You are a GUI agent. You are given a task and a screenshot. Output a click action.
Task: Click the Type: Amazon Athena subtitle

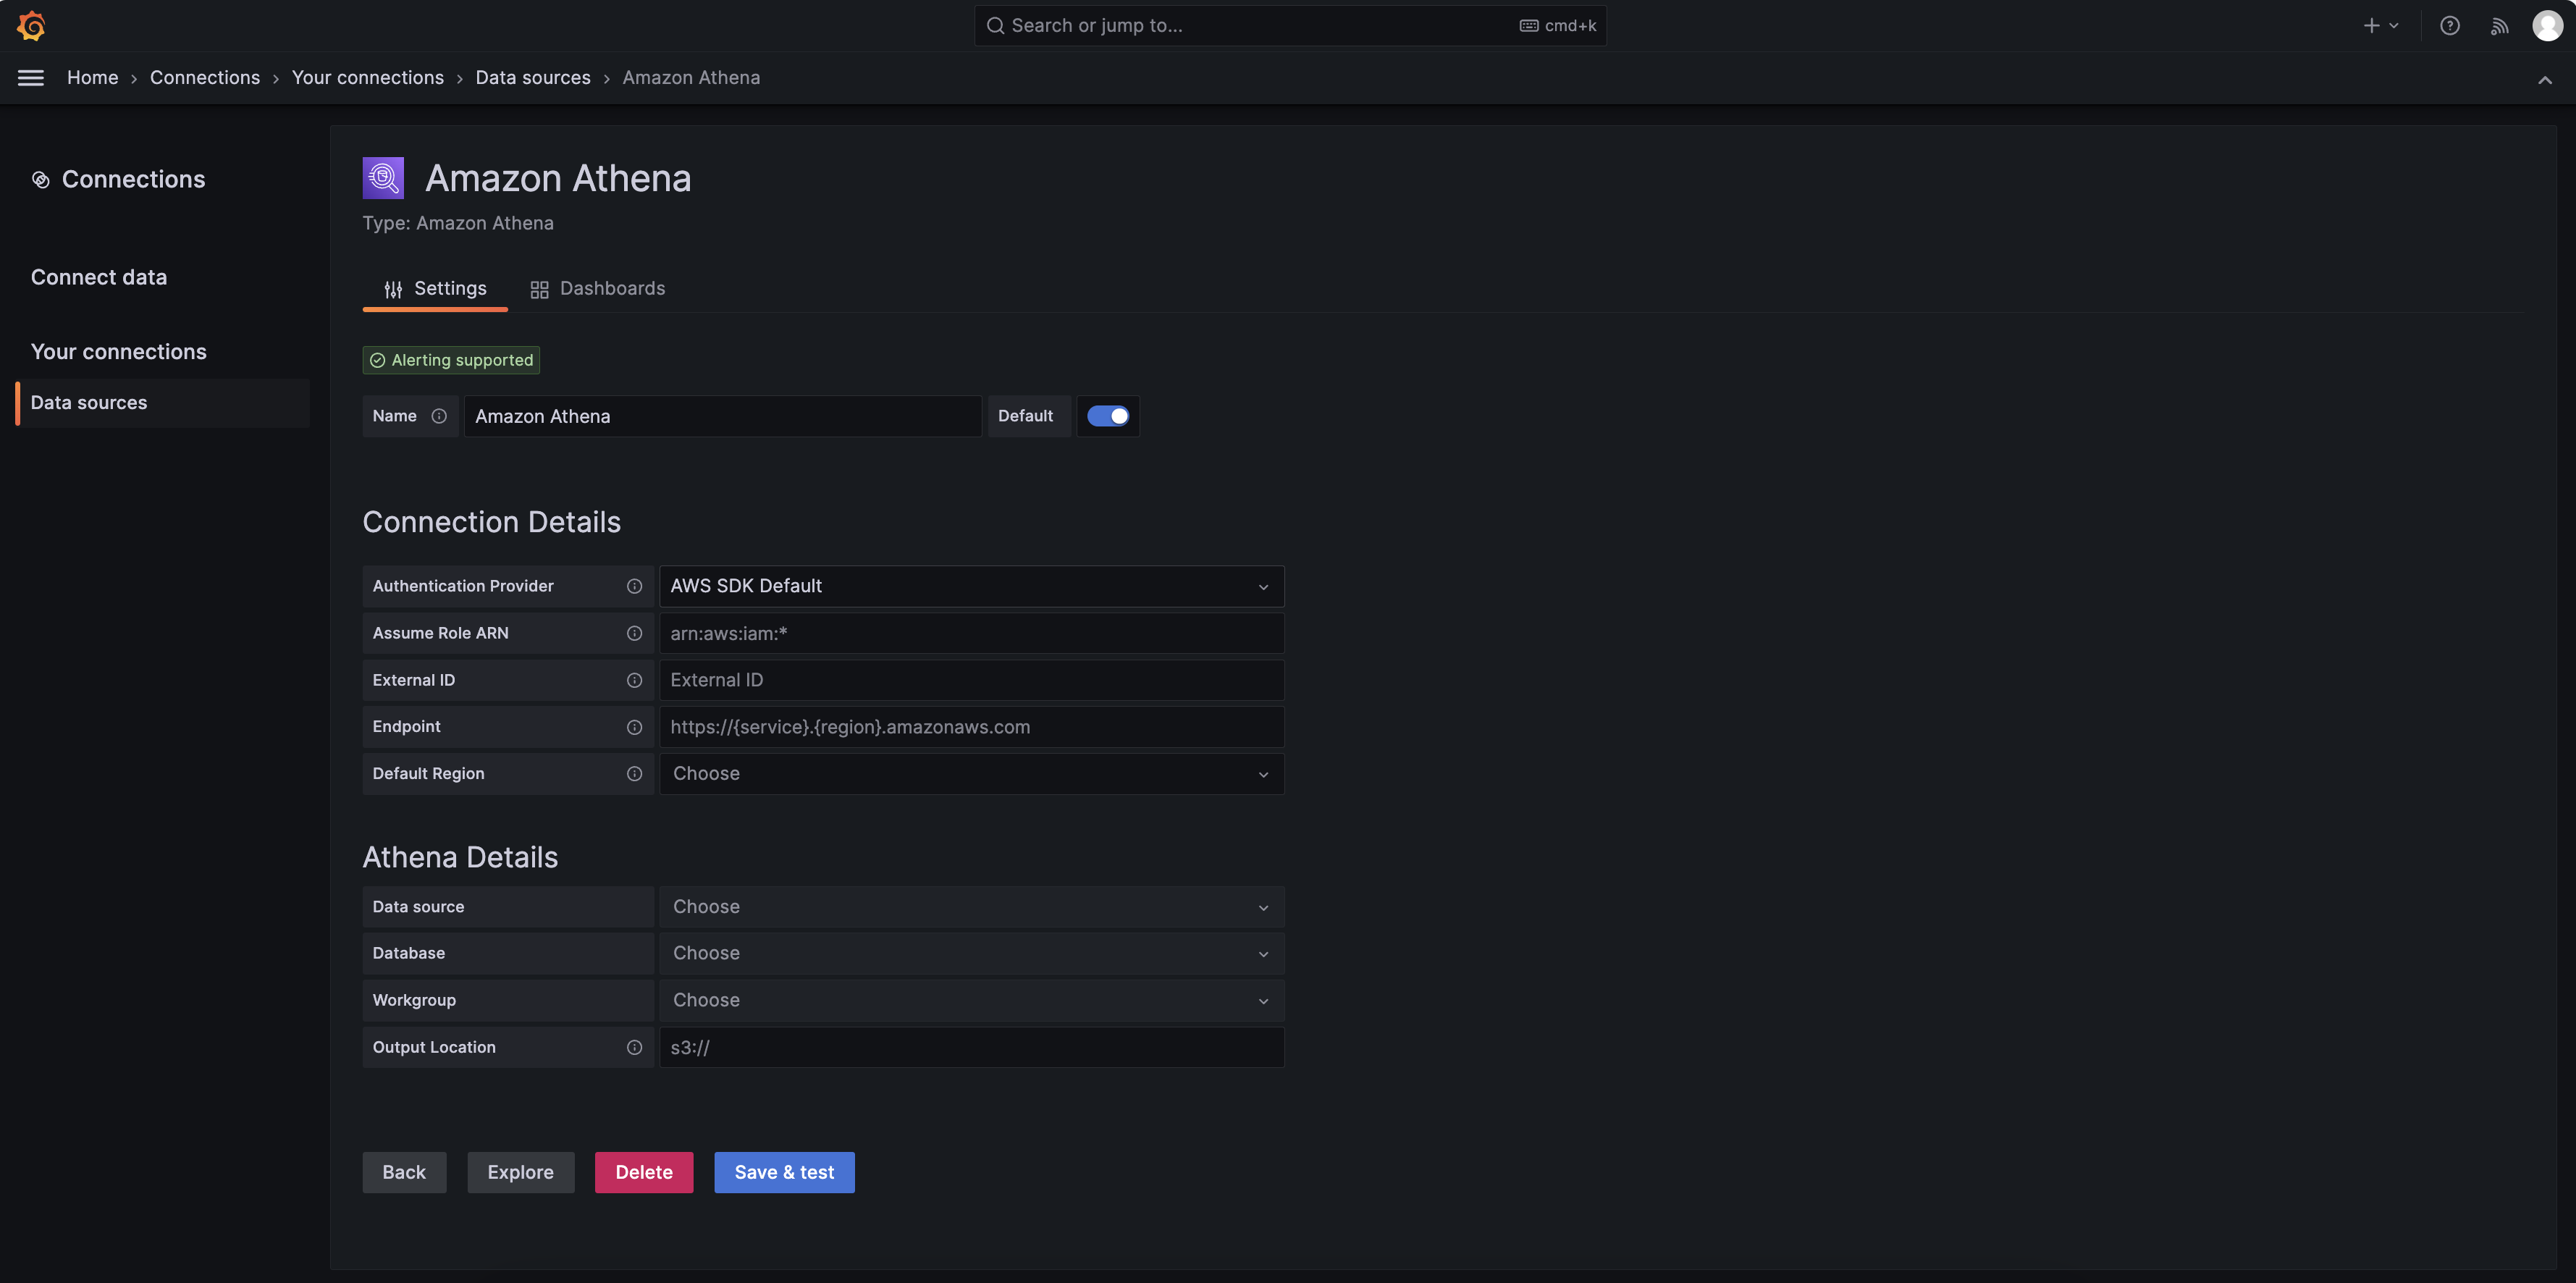[x=458, y=223]
